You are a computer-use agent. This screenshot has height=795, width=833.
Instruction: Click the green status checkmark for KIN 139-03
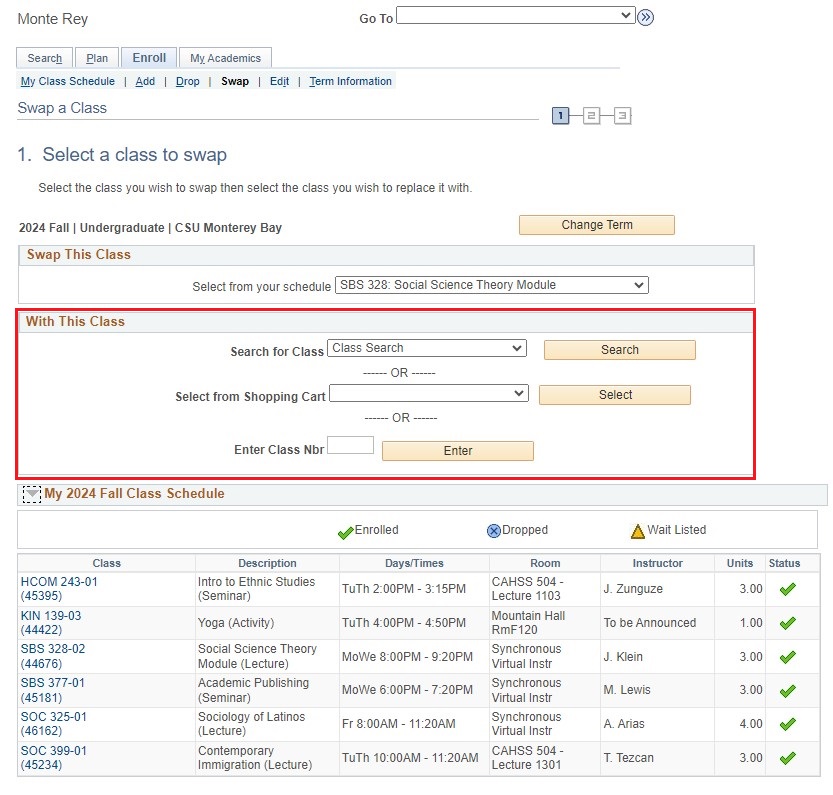(789, 623)
